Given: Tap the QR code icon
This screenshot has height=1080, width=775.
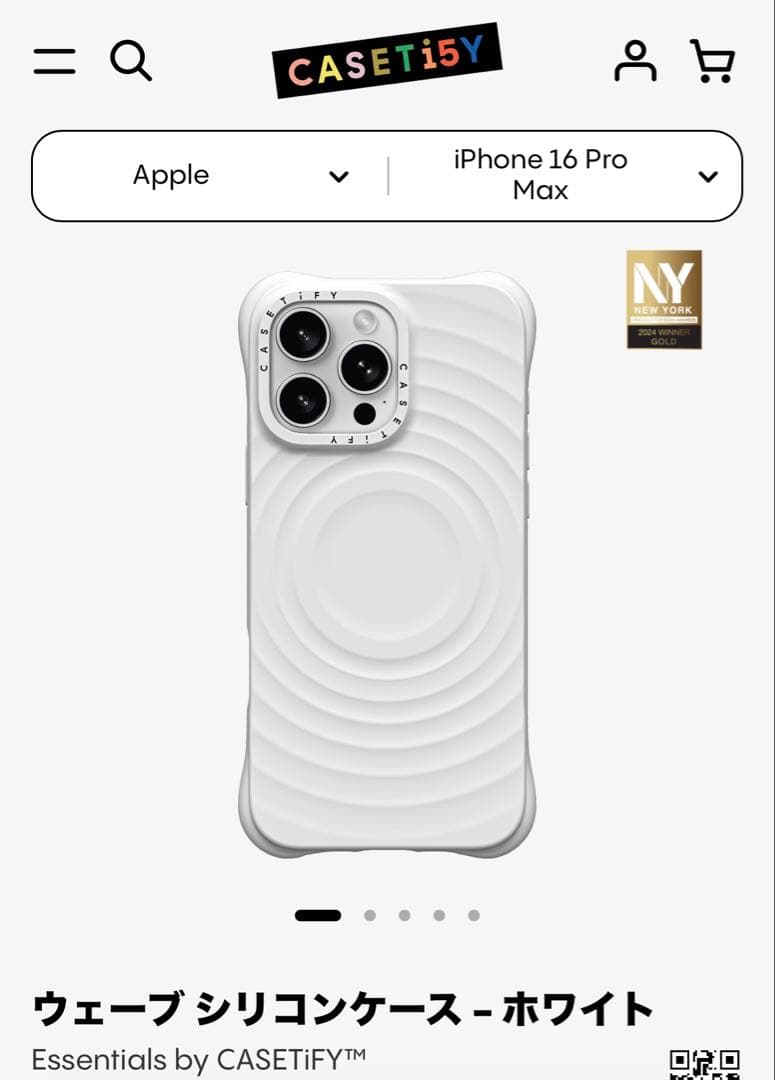Looking at the screenshot, I should (705, 1064).
